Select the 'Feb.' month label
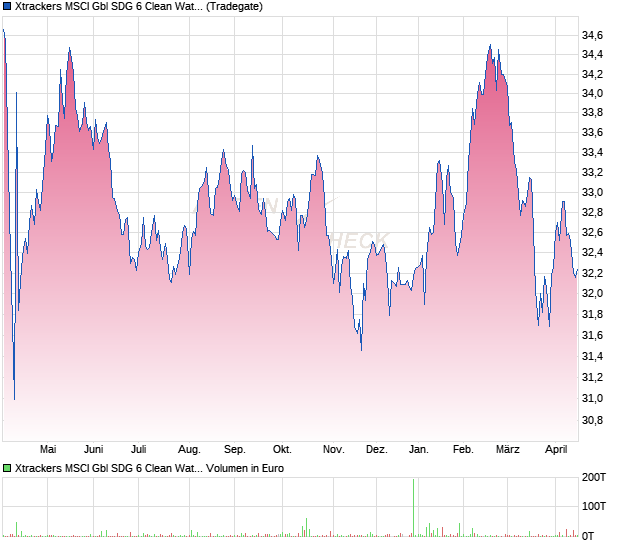Viewport: 620px width, 546px height. coord(463,449)
